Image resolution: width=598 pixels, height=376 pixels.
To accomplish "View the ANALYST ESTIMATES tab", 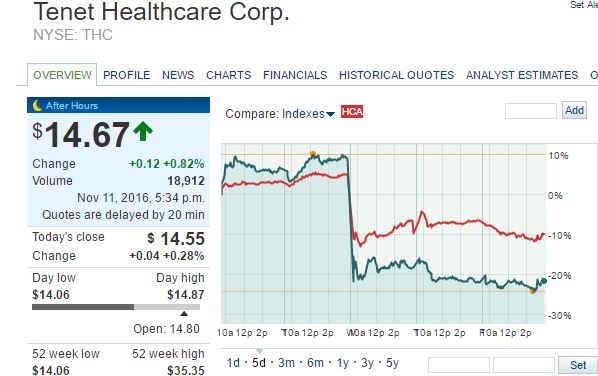I will (x=522, y=75).
